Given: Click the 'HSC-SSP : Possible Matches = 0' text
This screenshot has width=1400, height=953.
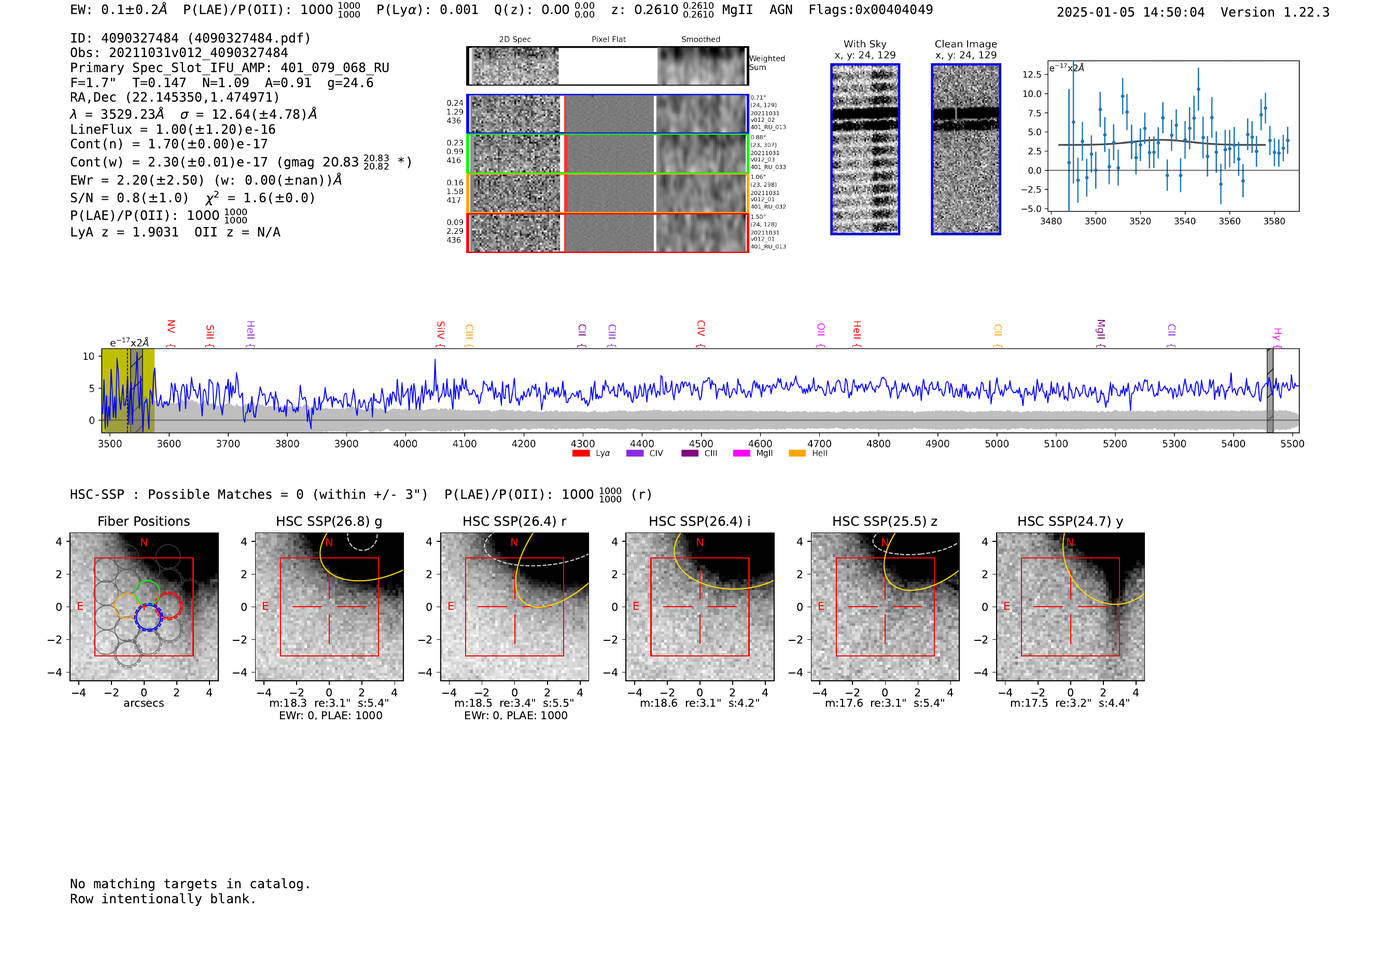Looking at the screenshot, I should coord(187,494).
